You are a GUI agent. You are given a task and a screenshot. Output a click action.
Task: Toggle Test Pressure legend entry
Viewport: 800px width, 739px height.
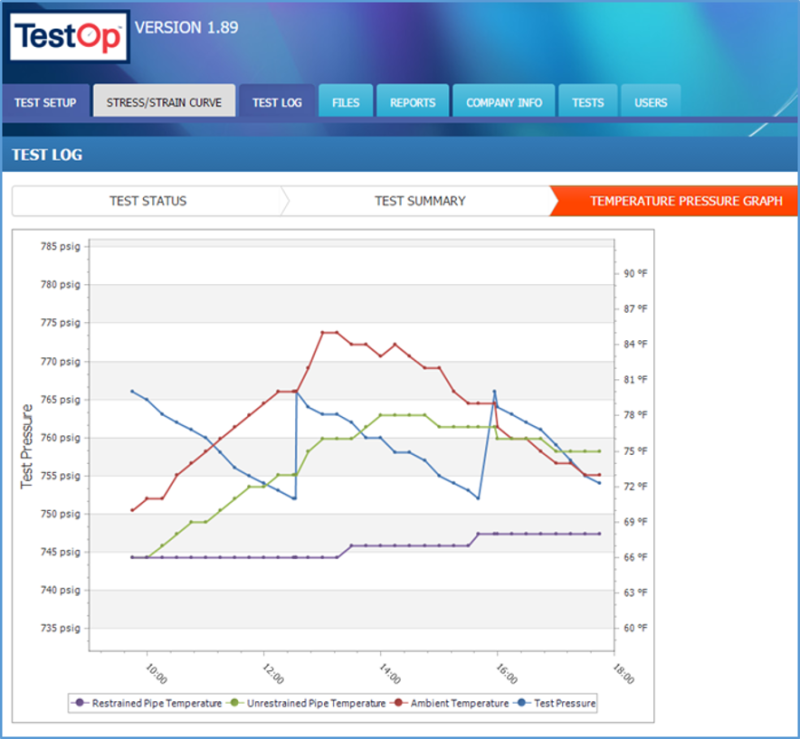(x=557, y=703)
